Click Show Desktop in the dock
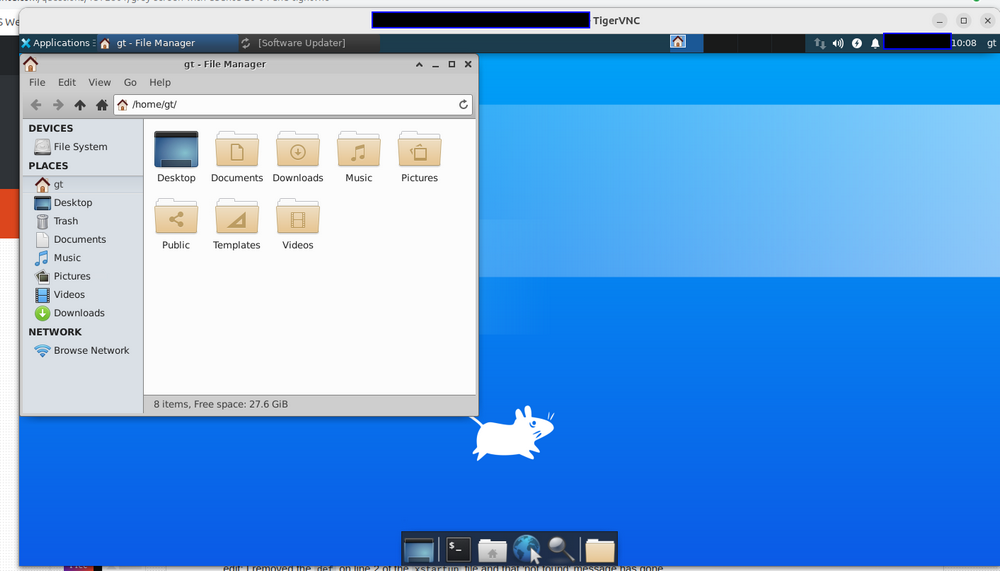Image resolution: width=1000 pixels, height=571 pixels. (x=419, y=550)
